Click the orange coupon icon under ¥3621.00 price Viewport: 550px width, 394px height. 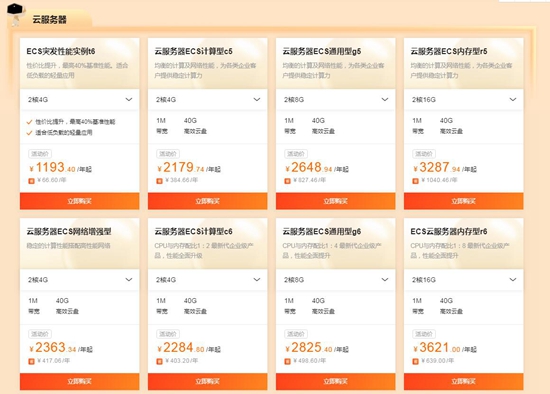click(x=415, y=361)
